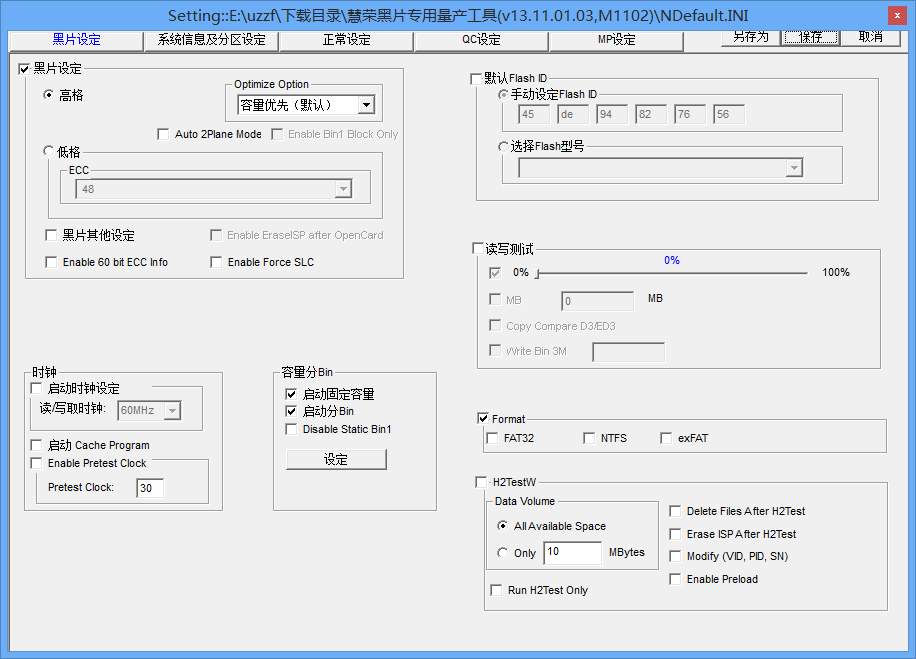The image size is (916, 659).
Task: Click the Flash ID field containing de
Action: click(x=572, y=115)
